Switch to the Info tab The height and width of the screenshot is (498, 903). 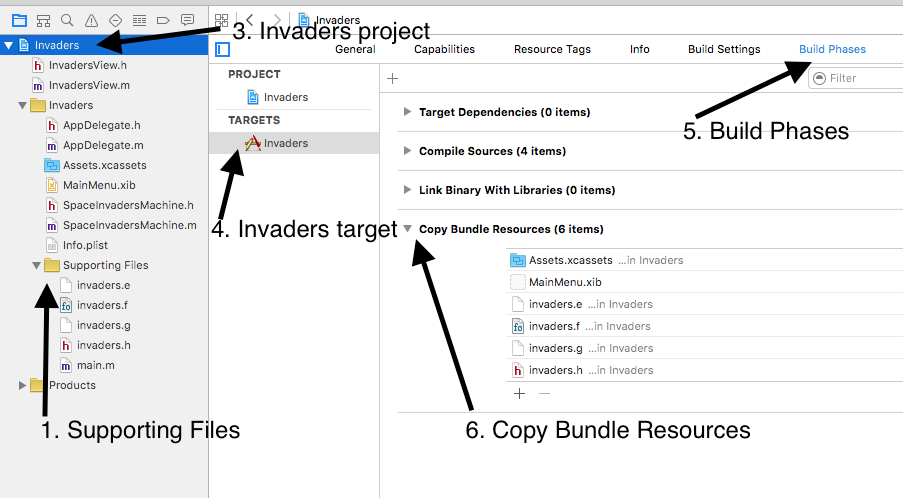pos(639,50)
